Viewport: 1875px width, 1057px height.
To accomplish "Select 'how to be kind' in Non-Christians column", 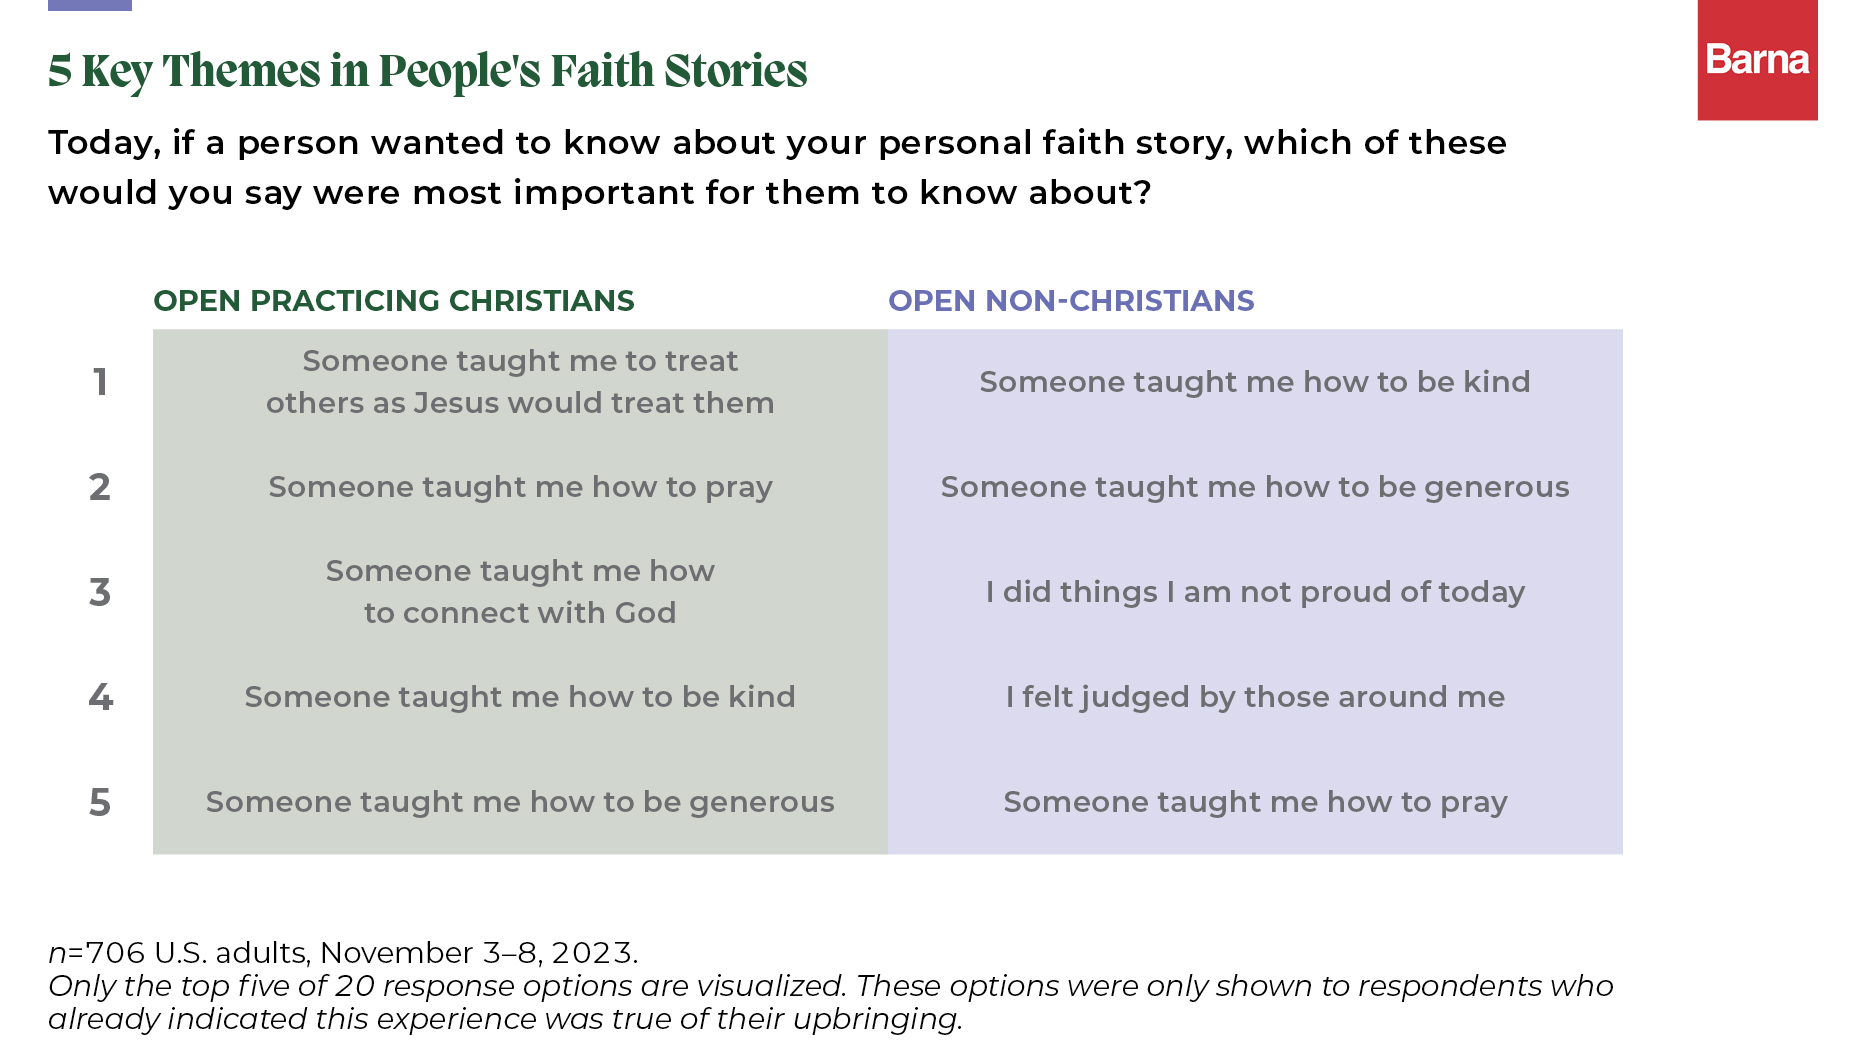I will (1254, 382).
